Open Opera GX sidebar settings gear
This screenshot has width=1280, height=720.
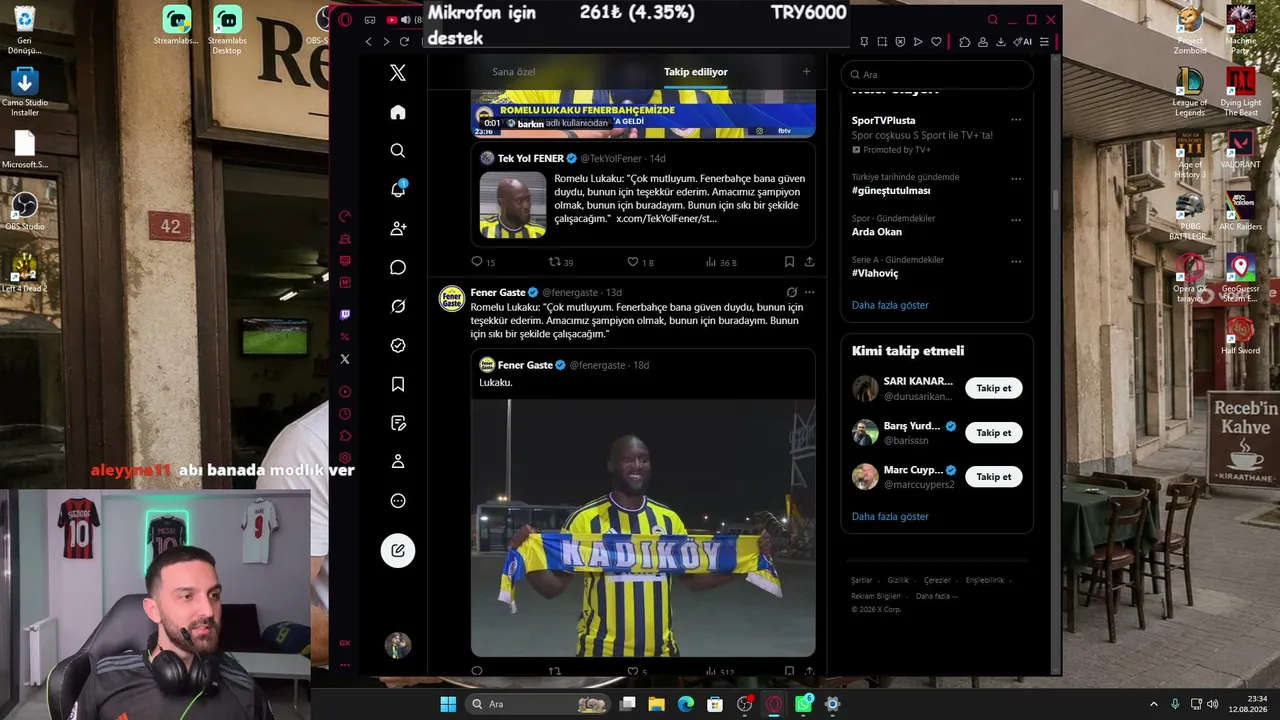tap(345, 458)
